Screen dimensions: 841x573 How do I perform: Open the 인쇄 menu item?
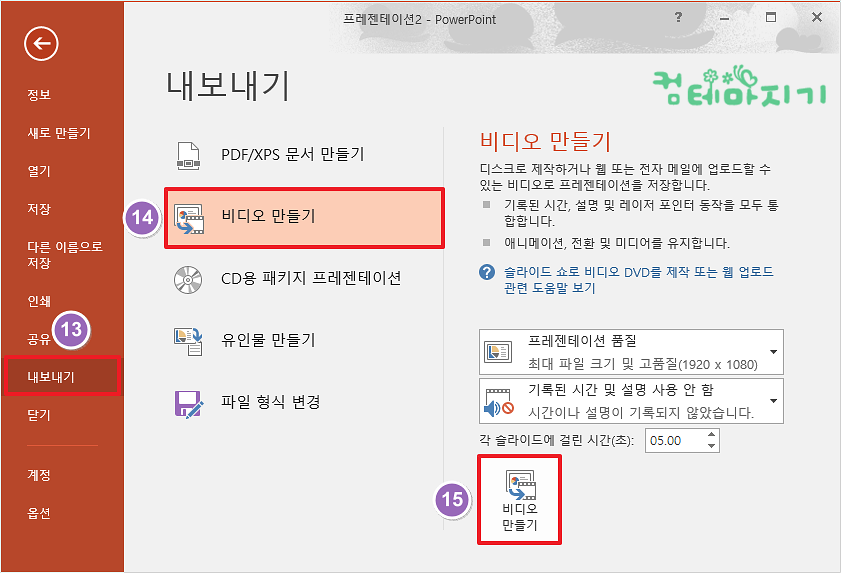pos(39,301)
